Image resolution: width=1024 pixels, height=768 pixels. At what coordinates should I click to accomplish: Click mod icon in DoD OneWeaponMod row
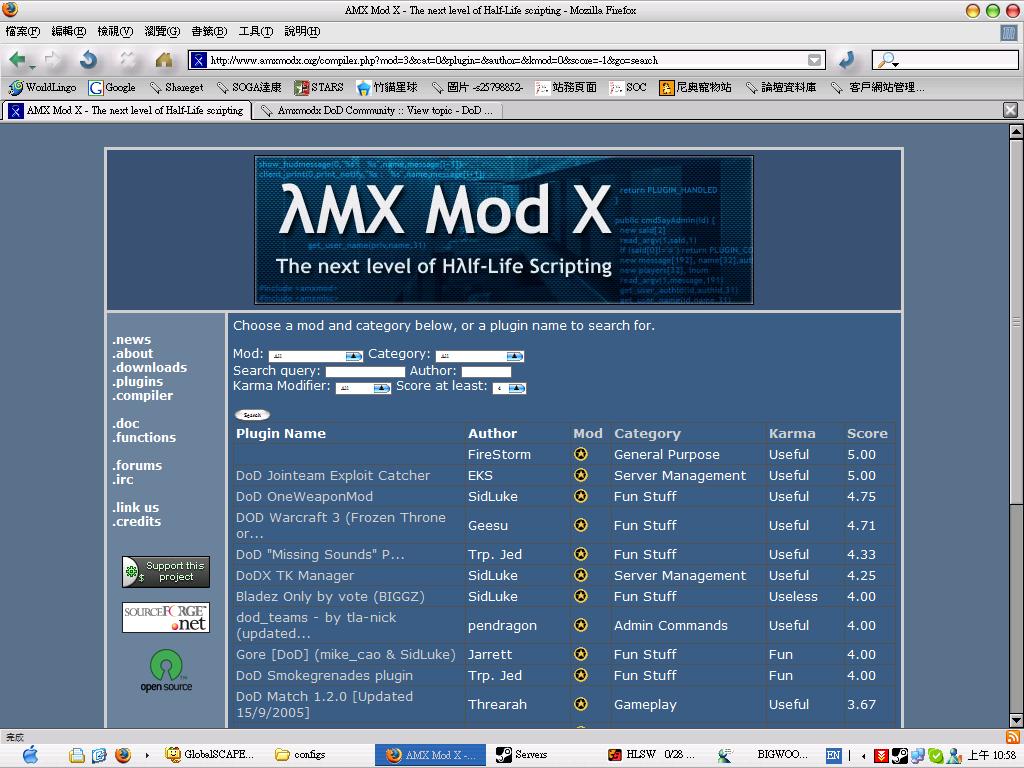pyautogui.click(x=581, y=496)
